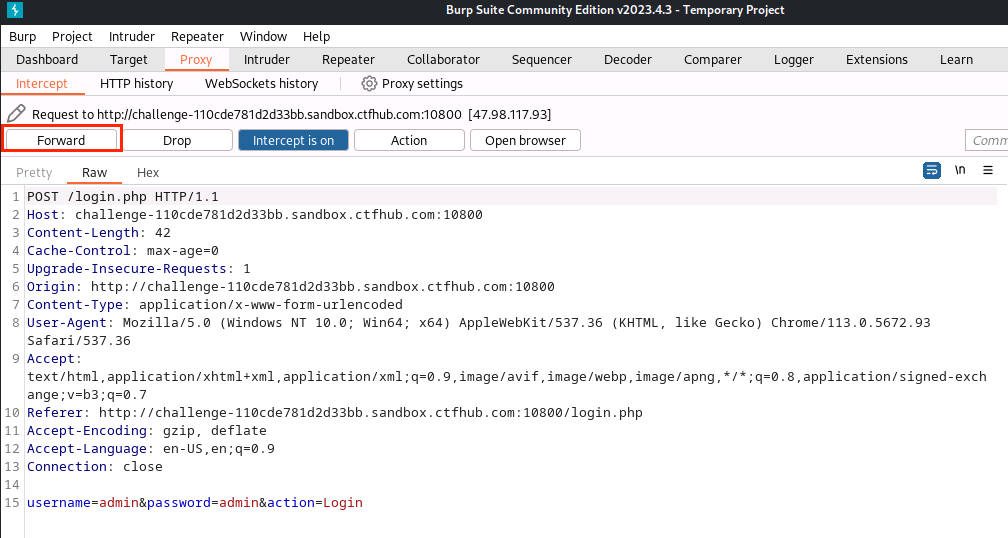Click the Accept-Encoding: gzip, deflate header
This screenshot has width=1008, height=538.
point(147,431)
